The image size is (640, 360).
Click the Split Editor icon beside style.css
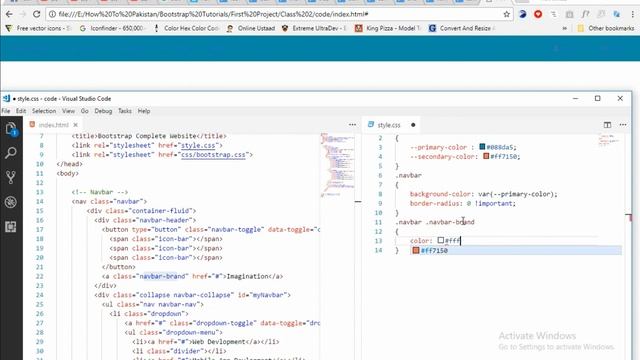(x=607, y=125)
